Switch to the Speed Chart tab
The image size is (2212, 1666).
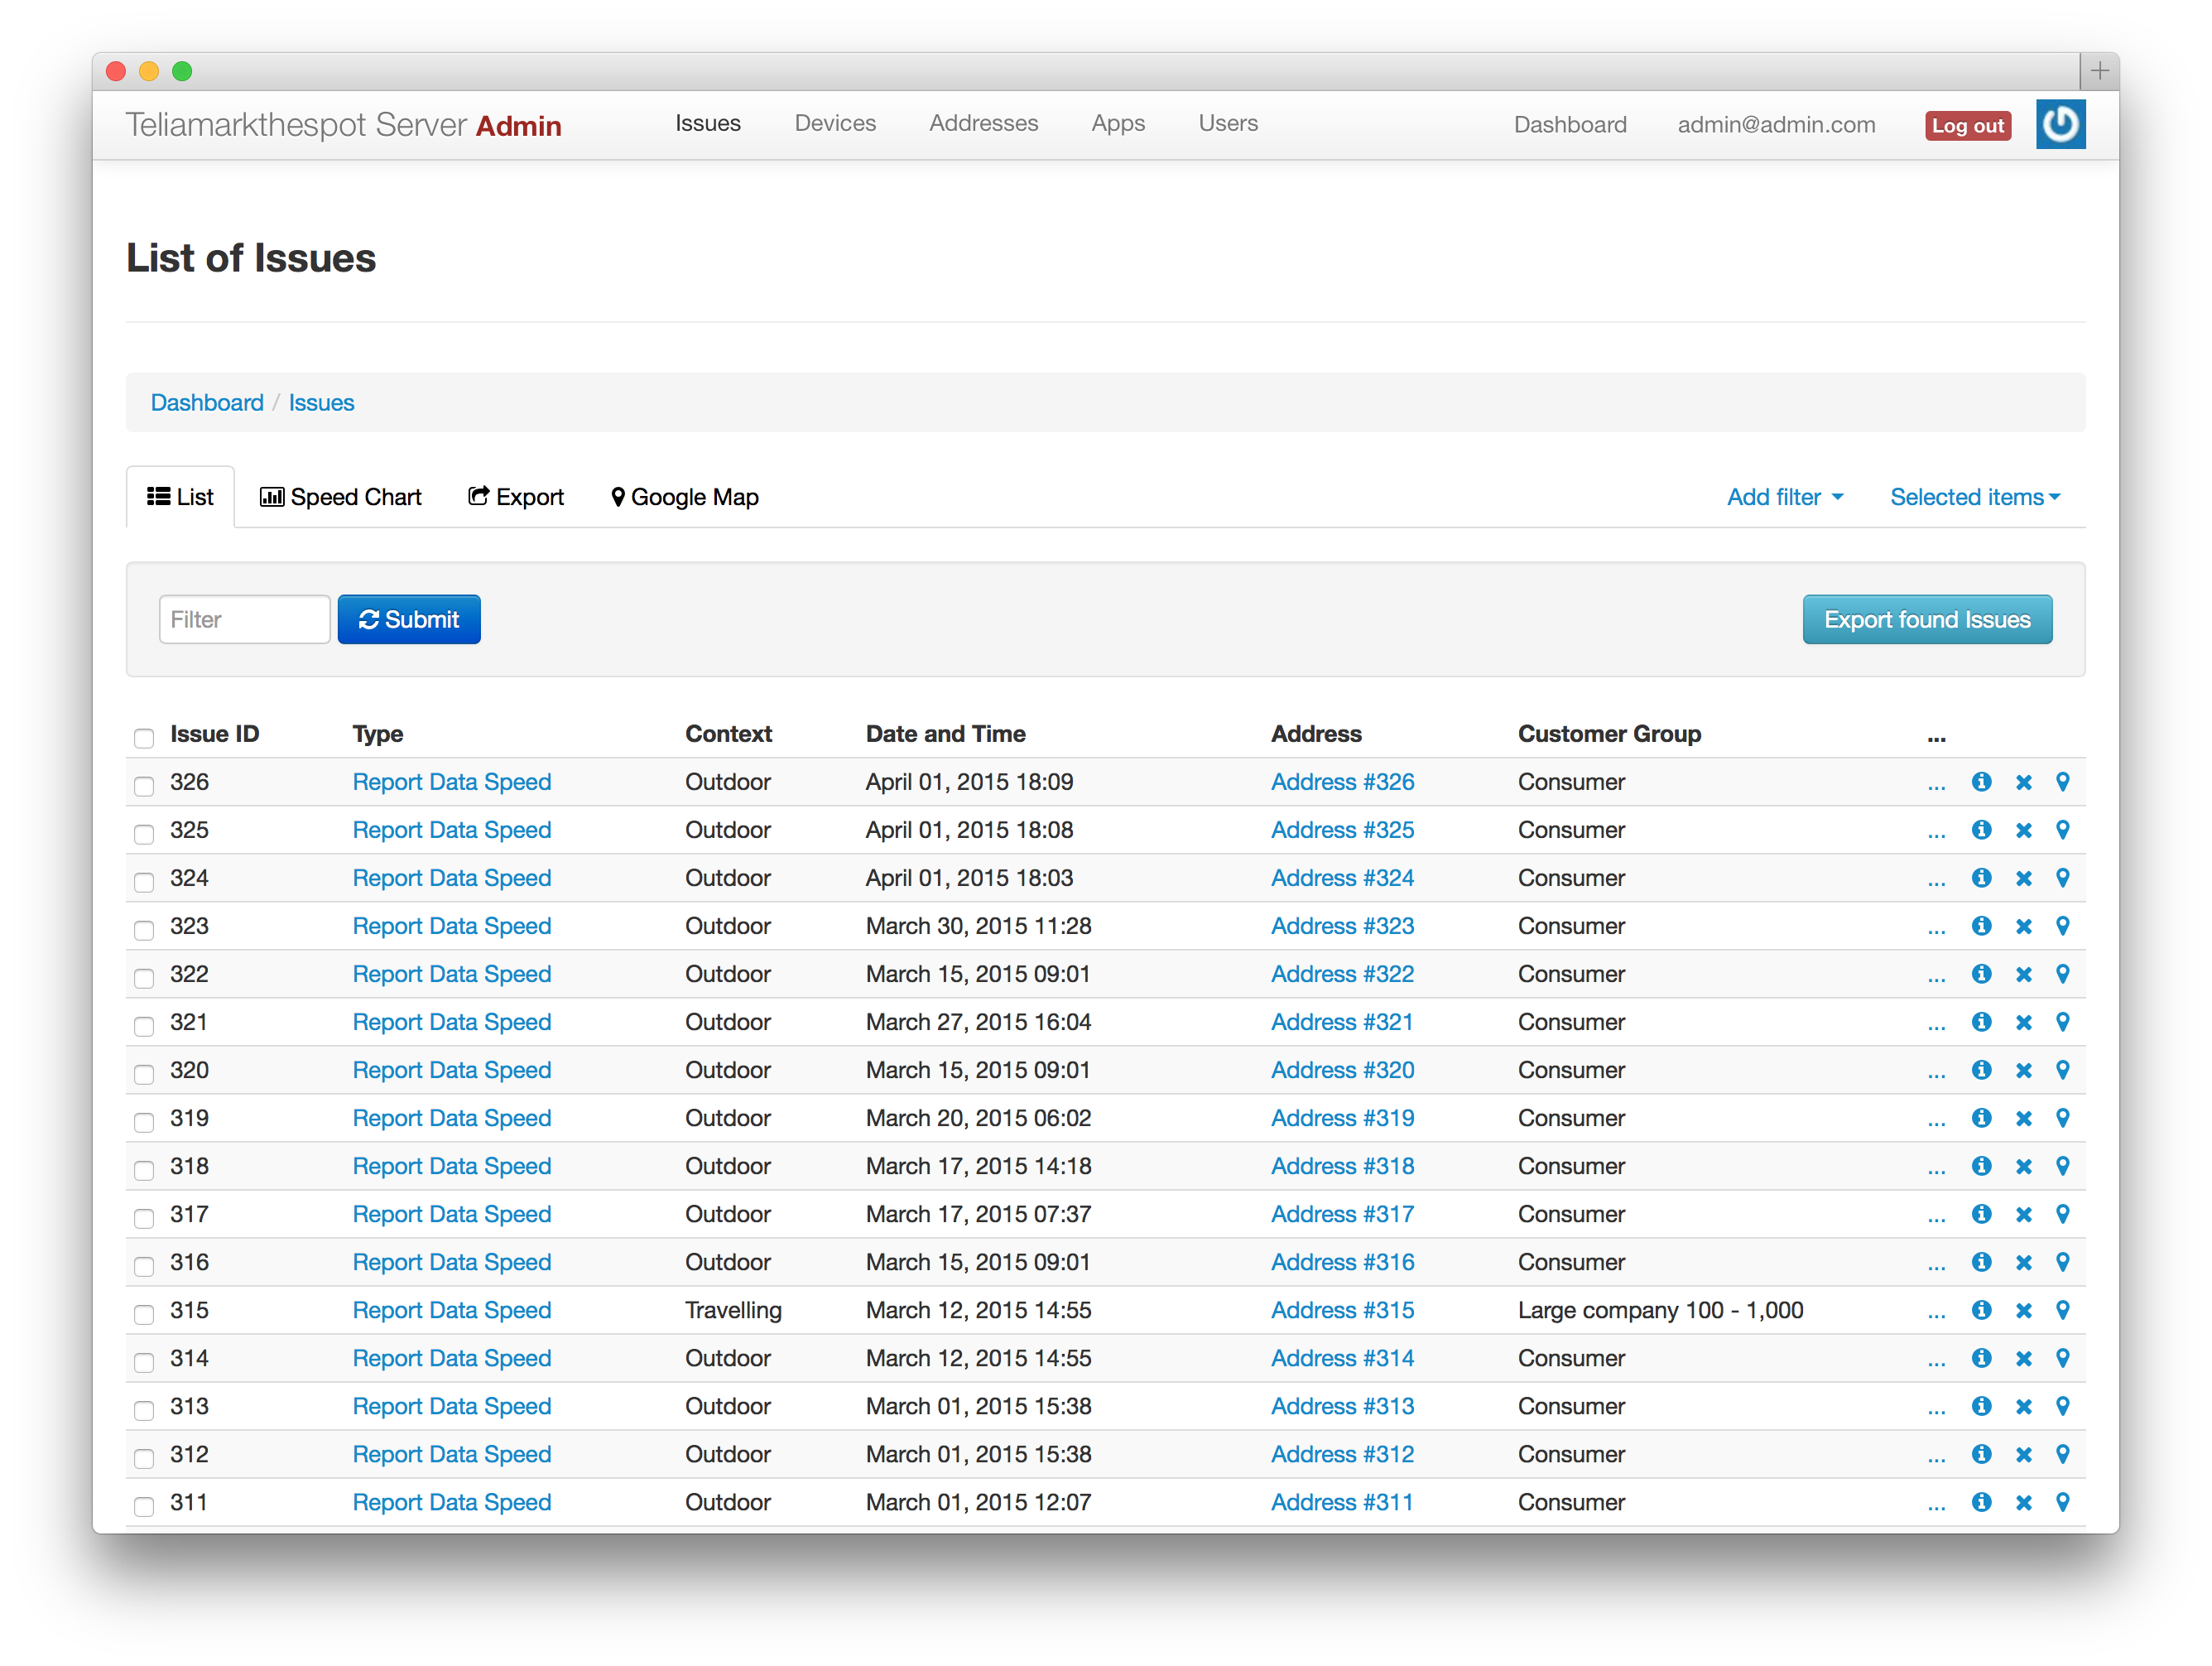[341, 497]
